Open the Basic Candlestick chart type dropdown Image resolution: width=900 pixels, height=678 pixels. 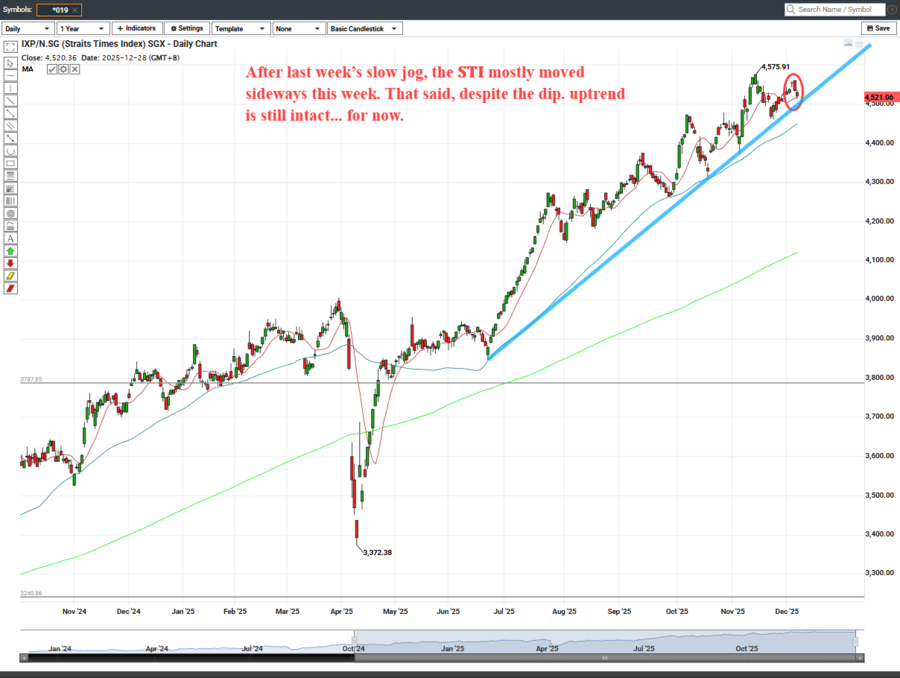pos(364,29)
